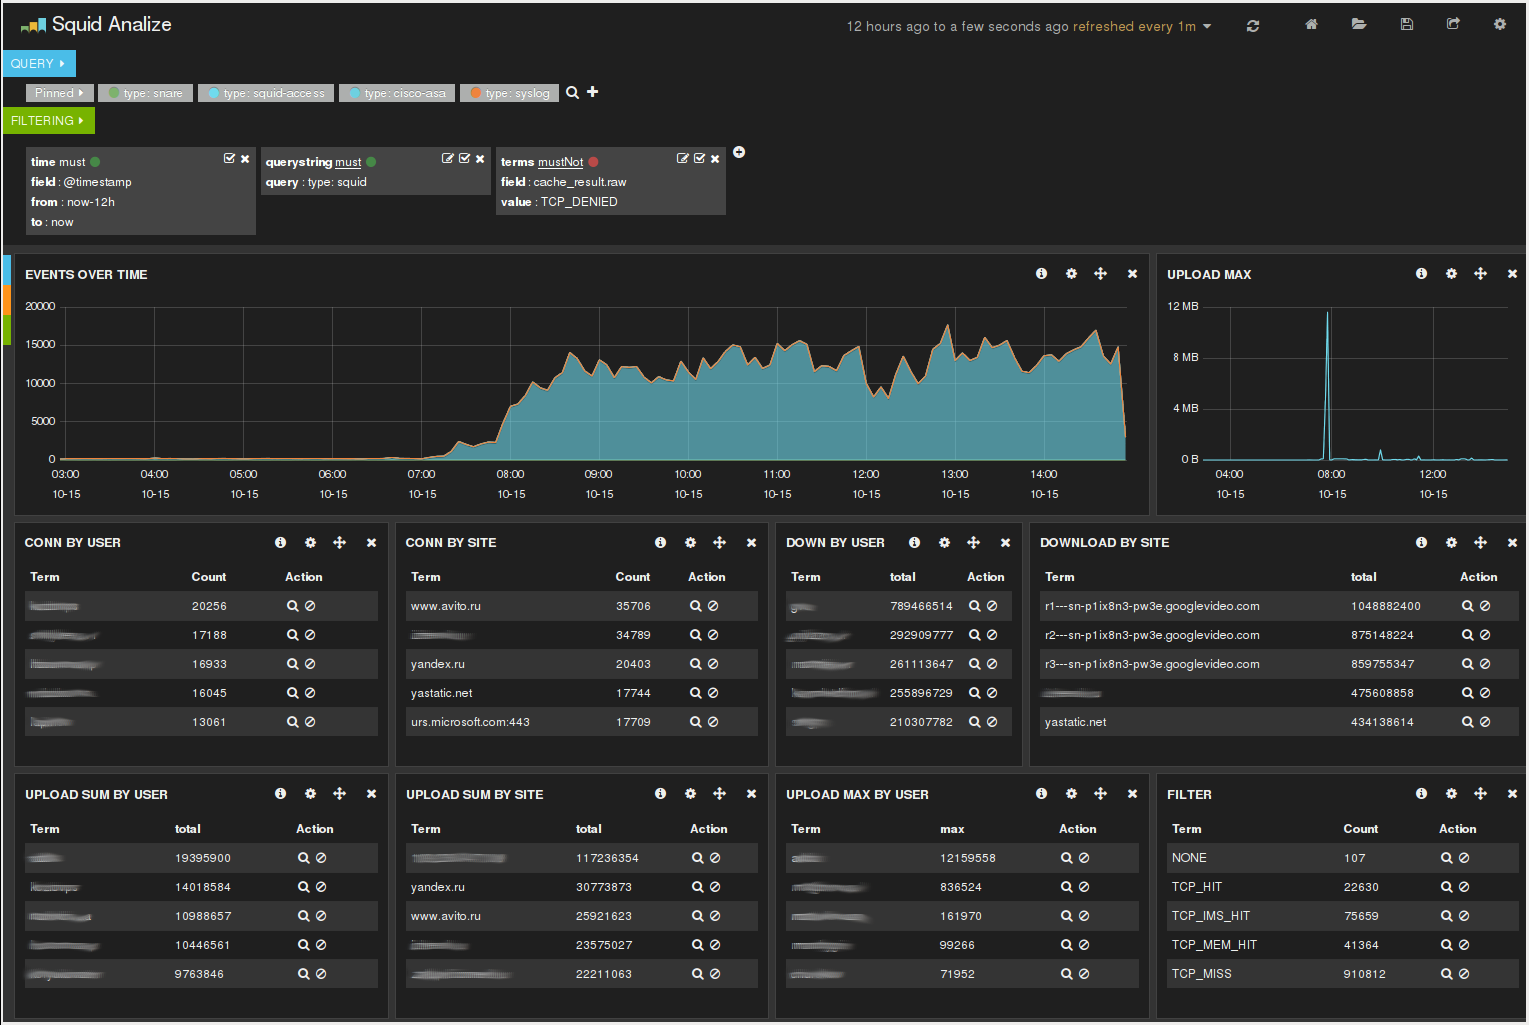
Task: Click the must label in querystring filter
Action: point(348,162)
